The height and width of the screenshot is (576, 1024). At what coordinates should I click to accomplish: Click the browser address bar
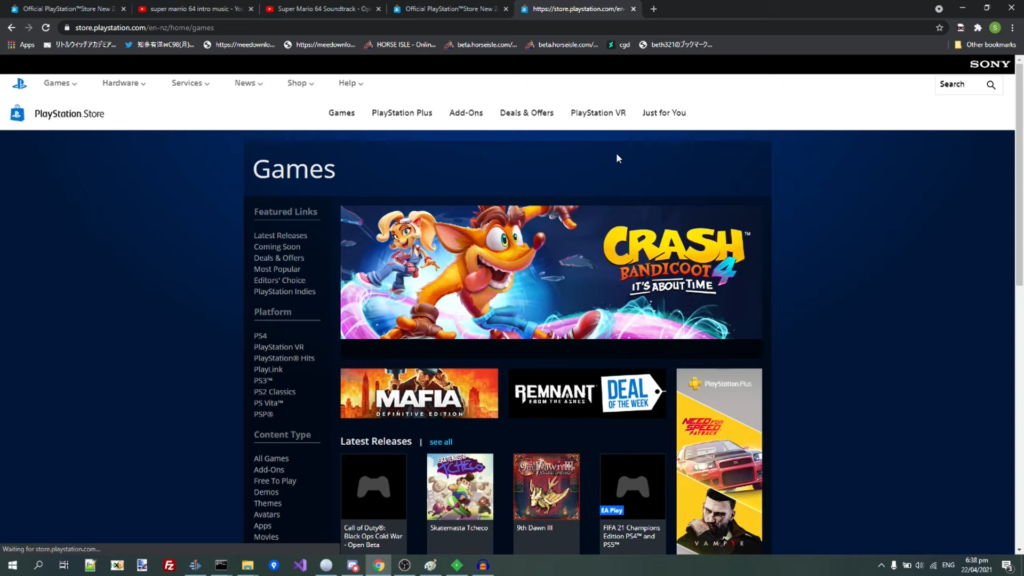(496, 27)
